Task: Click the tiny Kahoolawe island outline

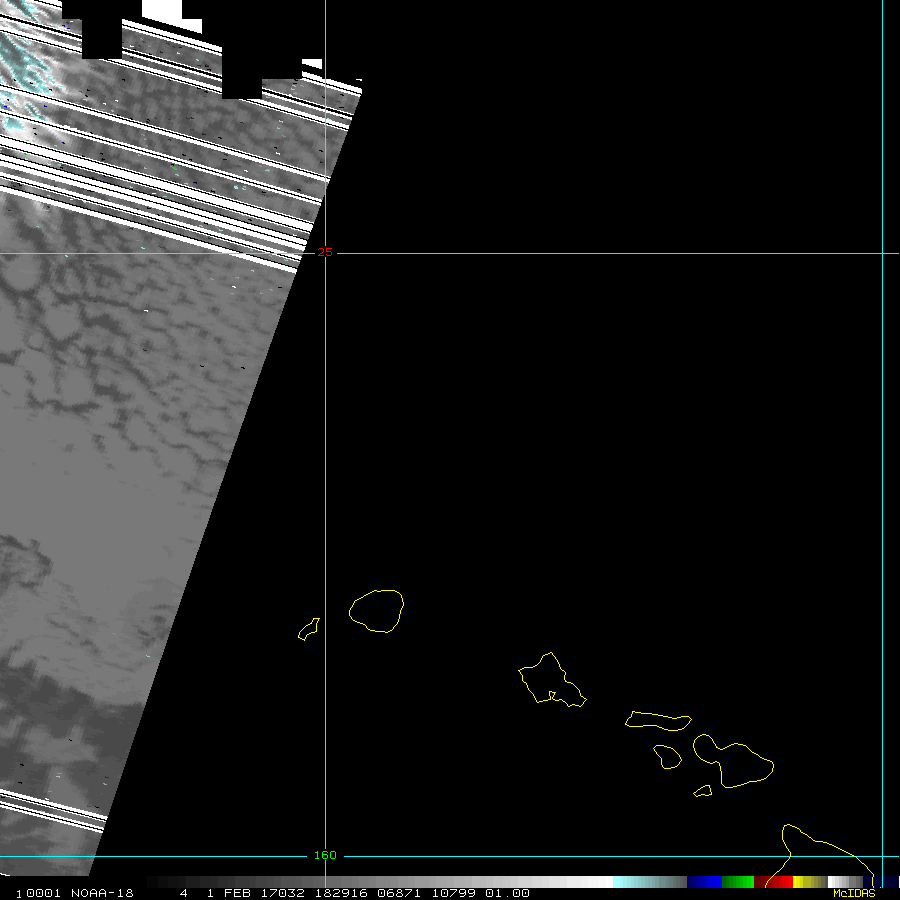Action: (702, 791)
